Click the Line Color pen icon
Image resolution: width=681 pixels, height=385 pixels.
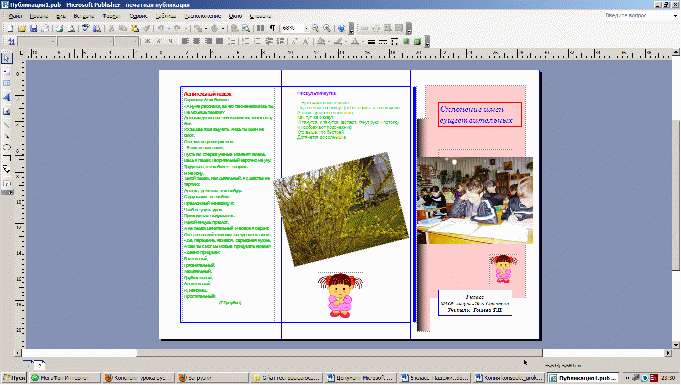pos(337,41)
